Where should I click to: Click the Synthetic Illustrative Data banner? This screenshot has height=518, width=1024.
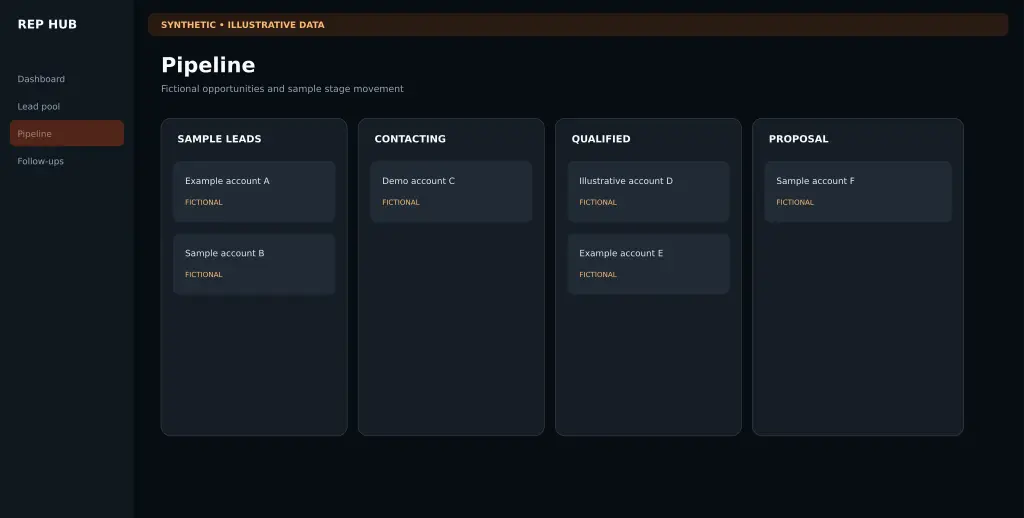pyautogui.click(x=578, y=25)
